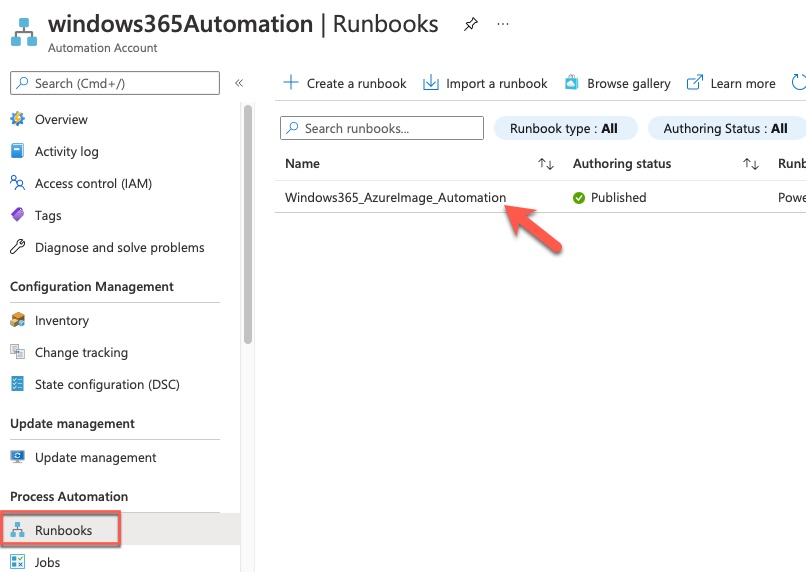Click the Published status text
Viewport: 806px width, 572px height.
[618, 198]
